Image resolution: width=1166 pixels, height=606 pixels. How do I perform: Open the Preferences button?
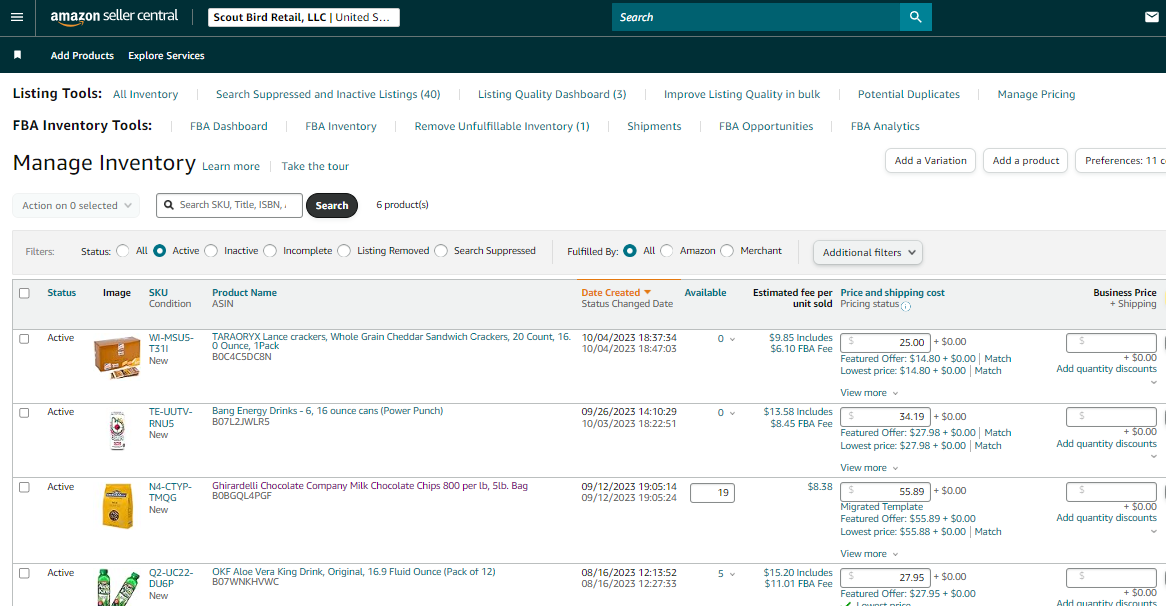click(1121, 161)
